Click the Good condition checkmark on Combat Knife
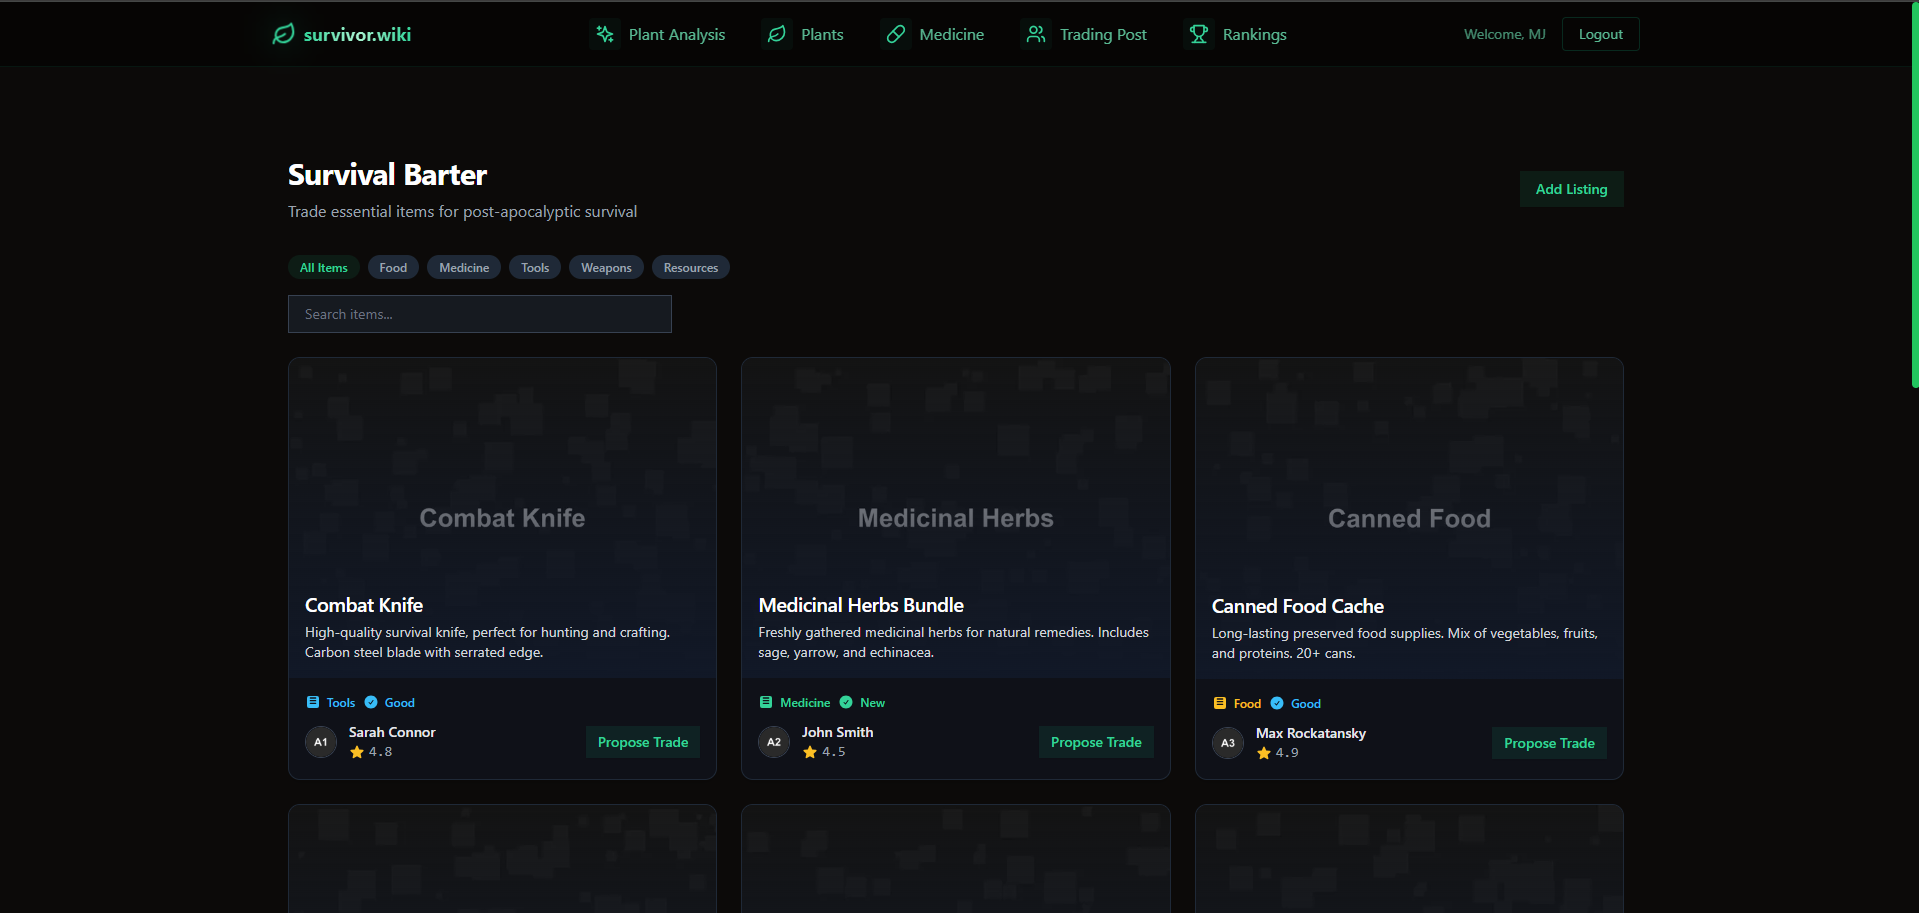The height and width of the screenshot is (913, 1919). tap(371, 702)
